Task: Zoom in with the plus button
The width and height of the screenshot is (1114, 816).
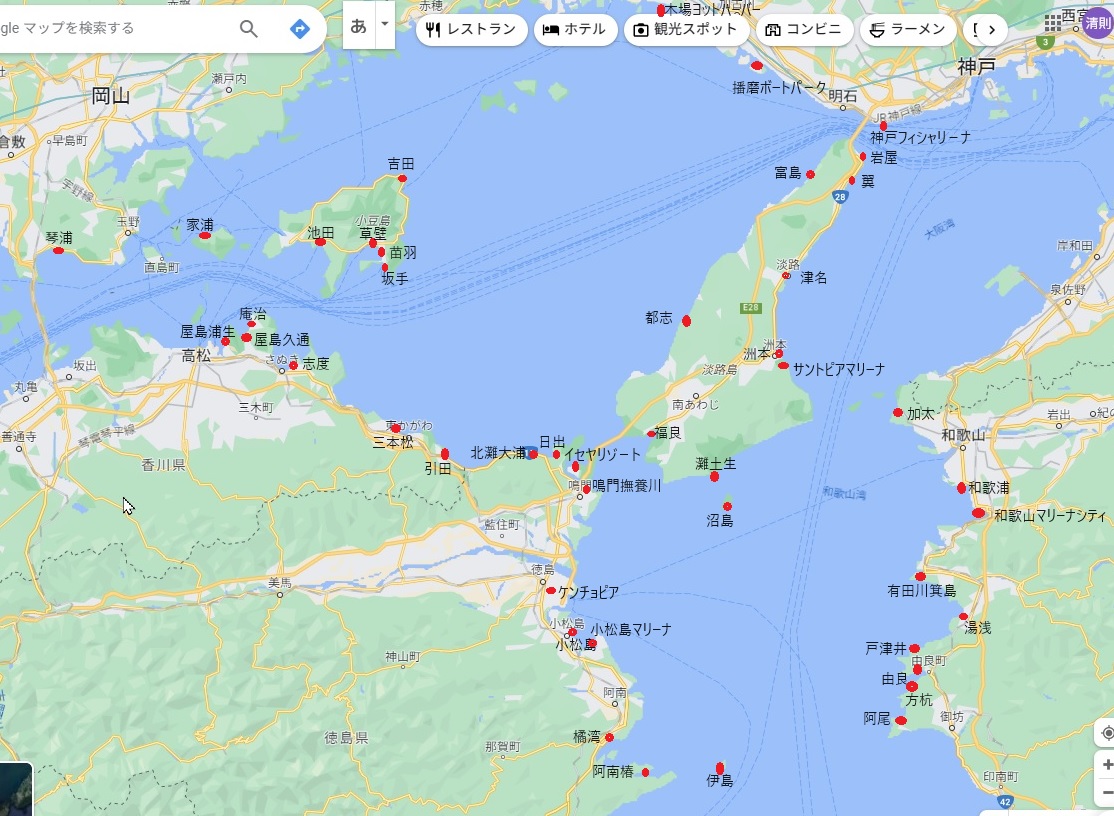Action: point(1106,765)
